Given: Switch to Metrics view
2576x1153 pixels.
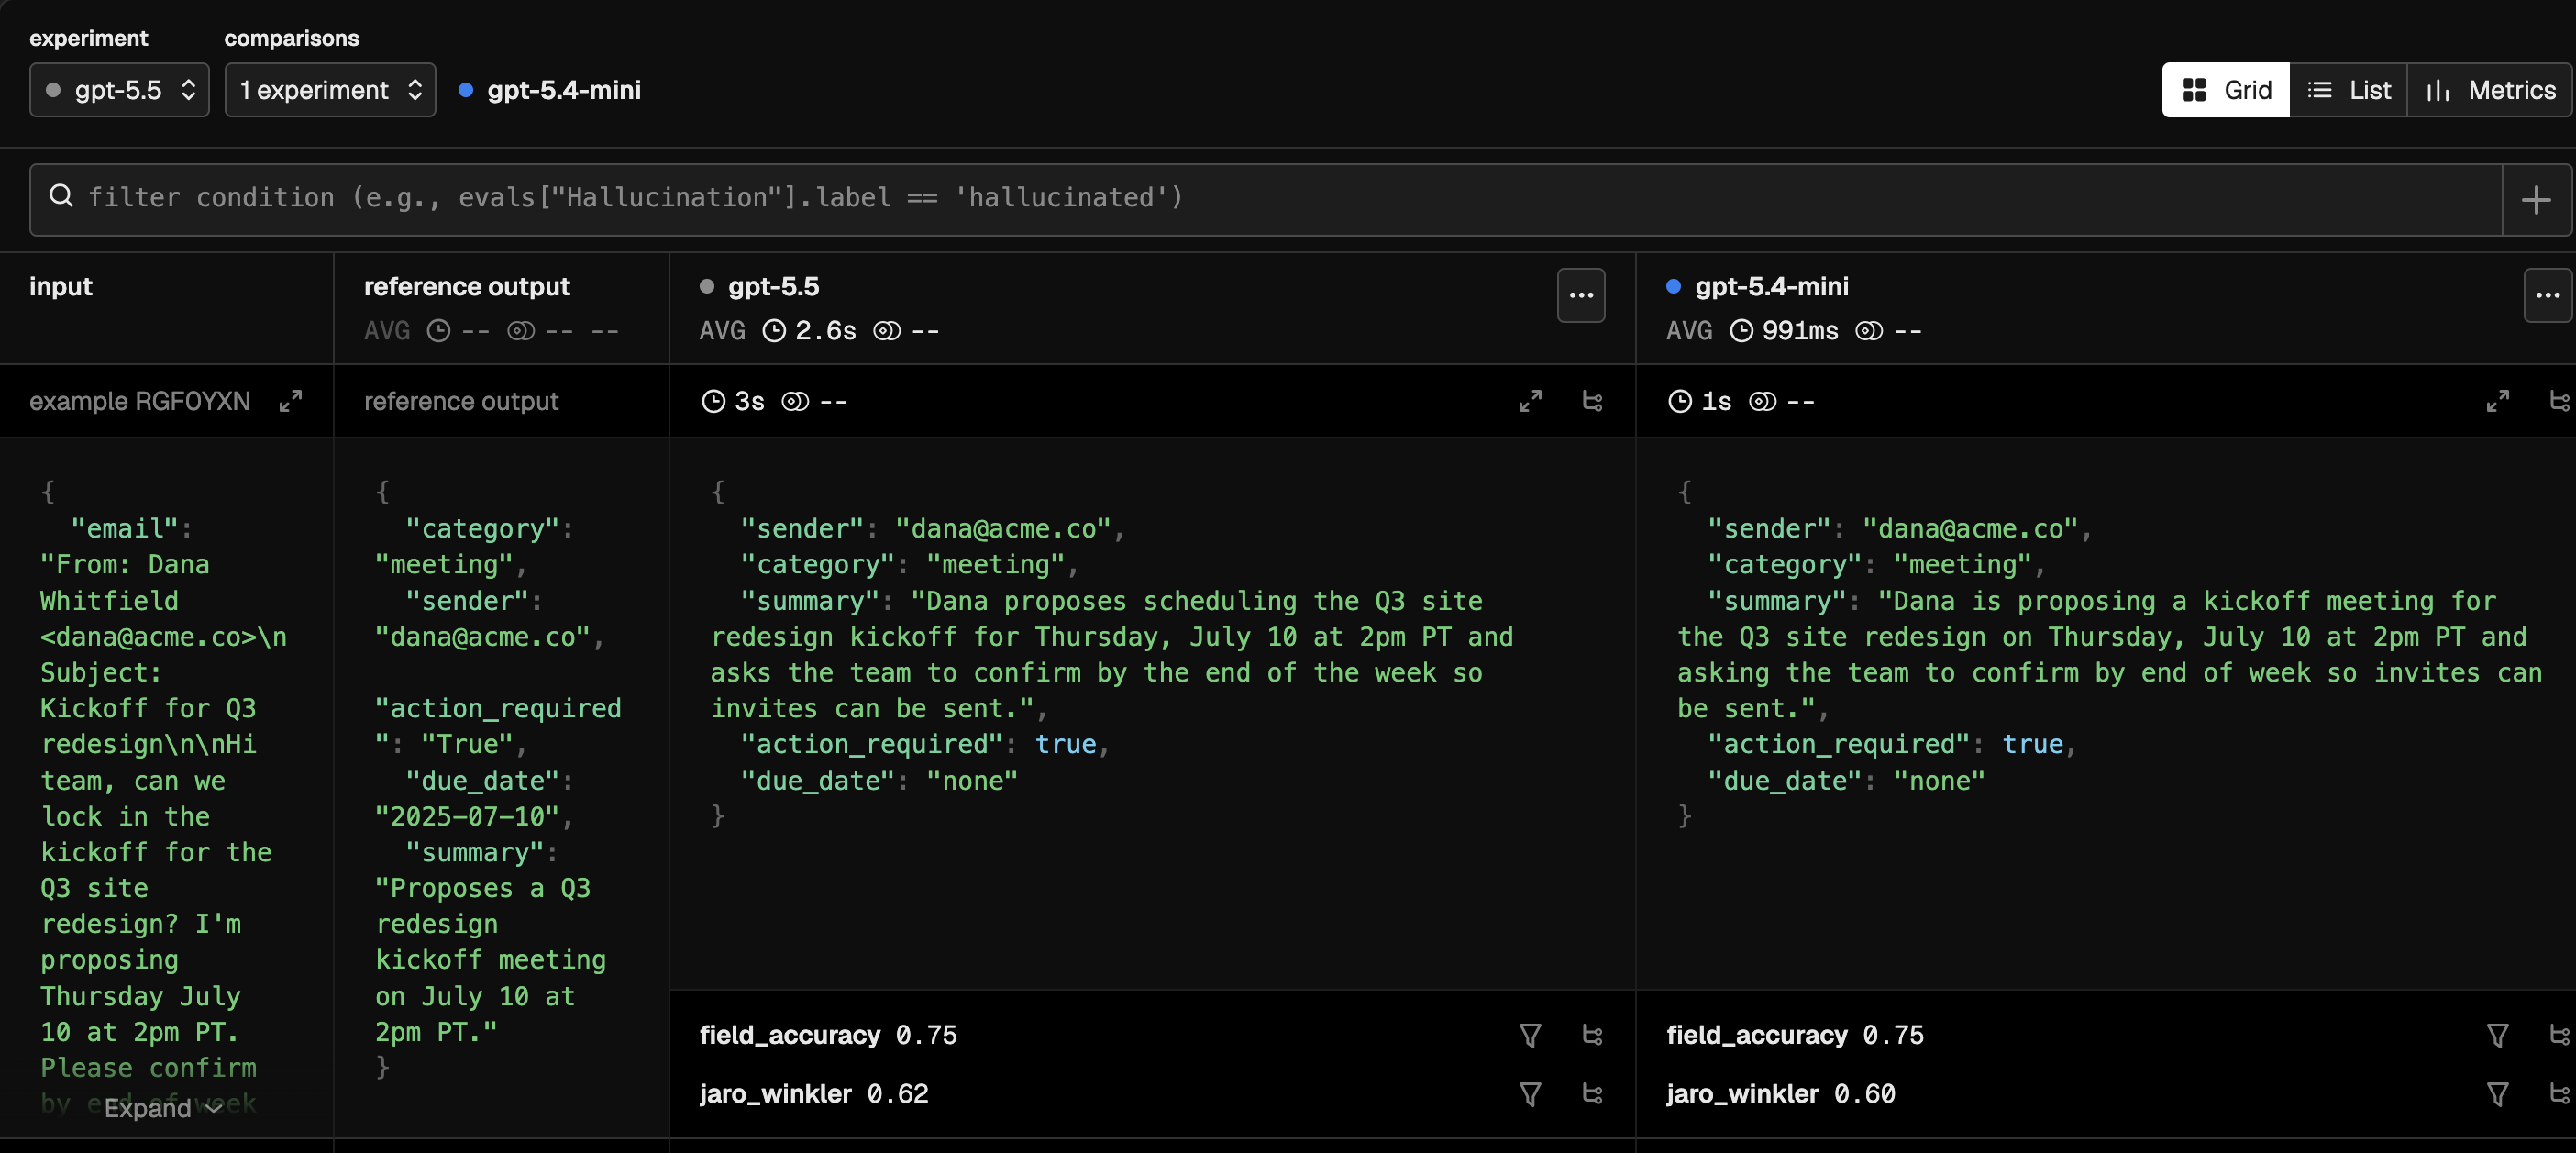Looking at the screenshot, I should (2490, 90).
